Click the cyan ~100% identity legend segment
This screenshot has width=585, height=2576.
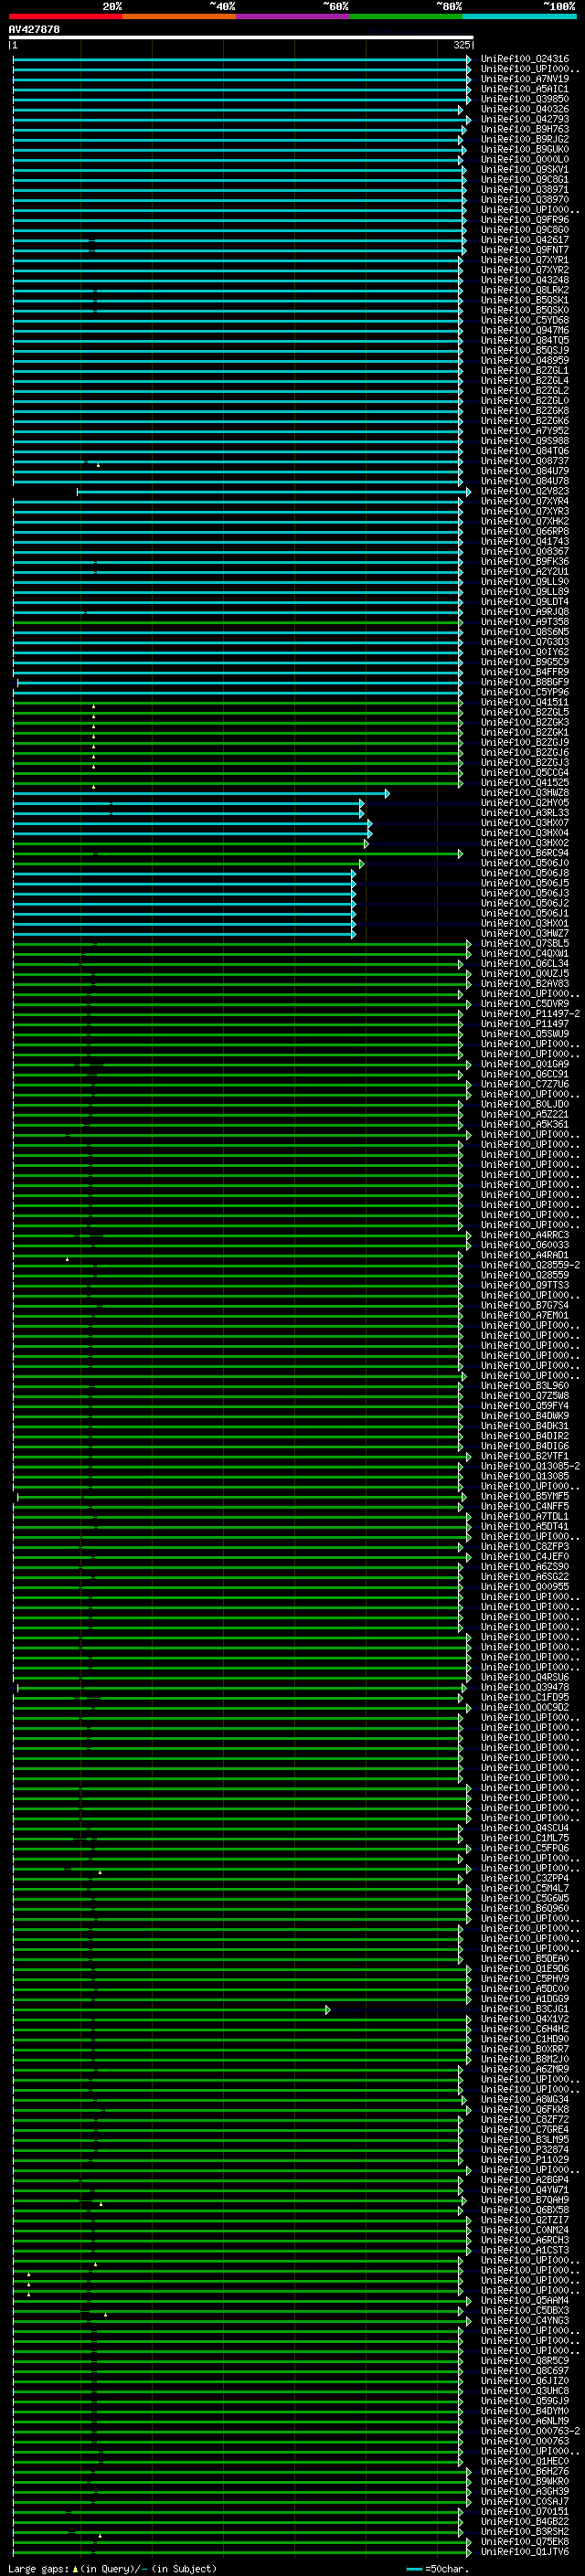(519, 16)
